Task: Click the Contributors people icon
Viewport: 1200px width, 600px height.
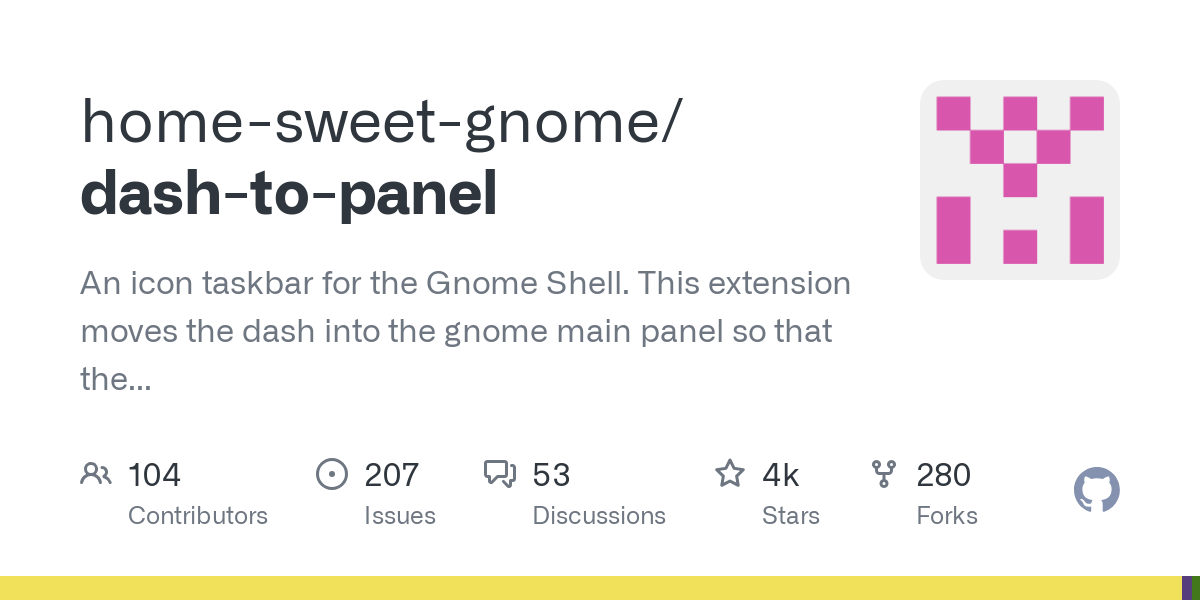Action: coord(96,474)
